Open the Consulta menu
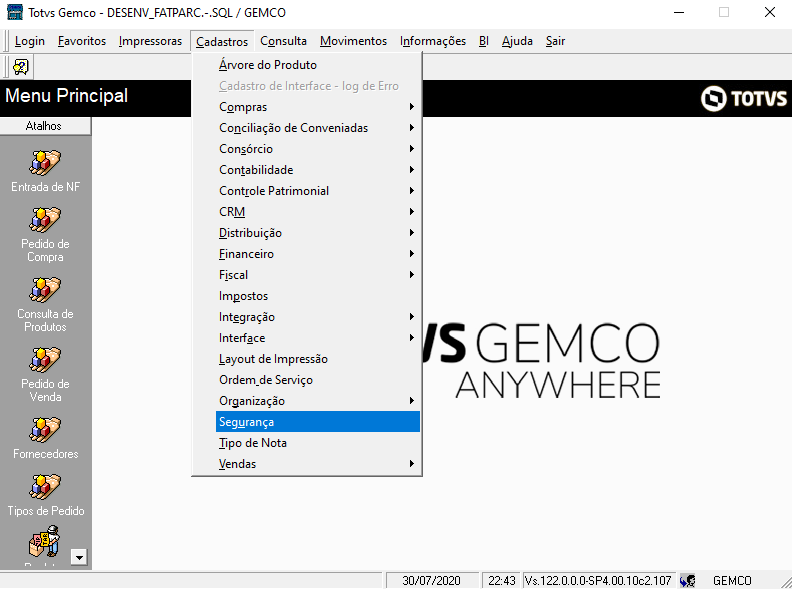This screenshot has height=589, width=792. (x=283, y=41)
